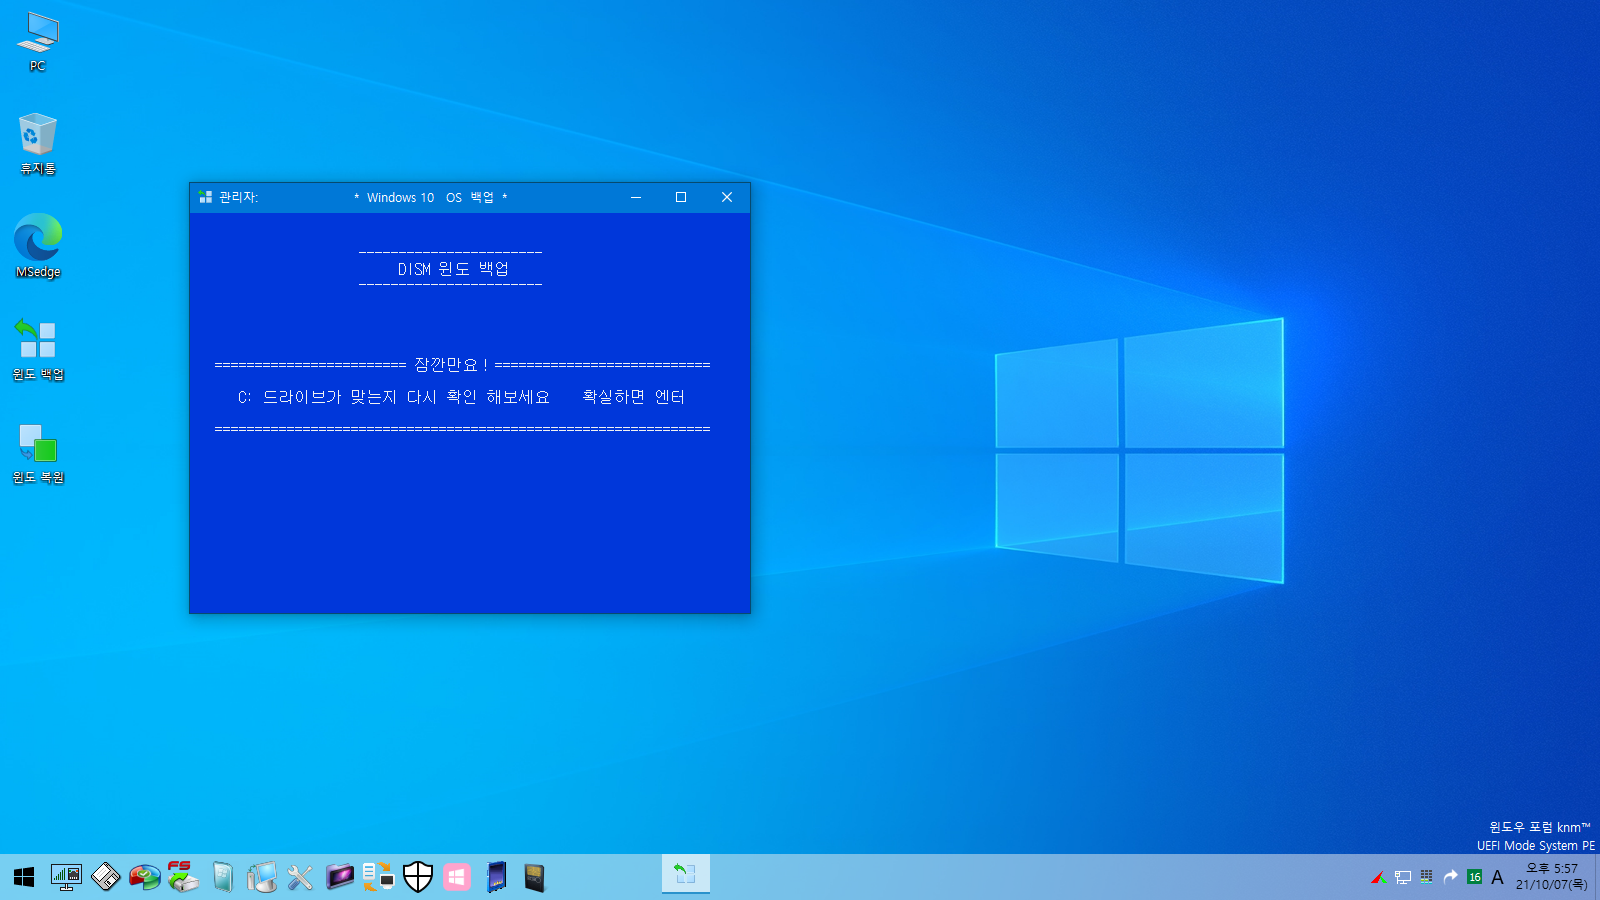
Task: Open the Windows Start button
Action: point(24,877)
